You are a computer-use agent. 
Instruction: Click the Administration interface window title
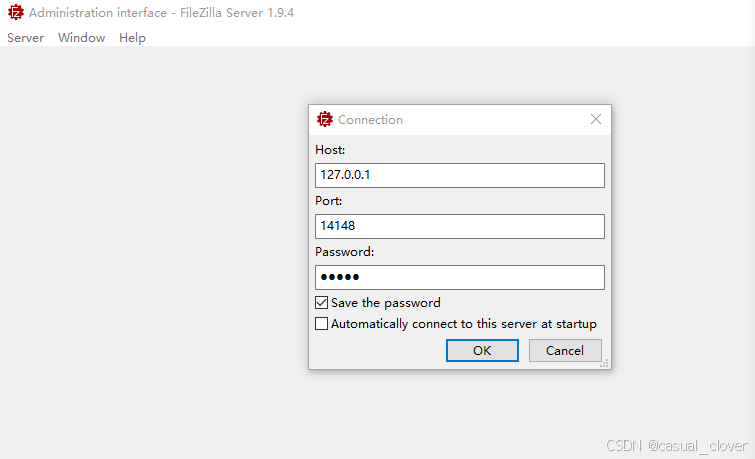161,13
